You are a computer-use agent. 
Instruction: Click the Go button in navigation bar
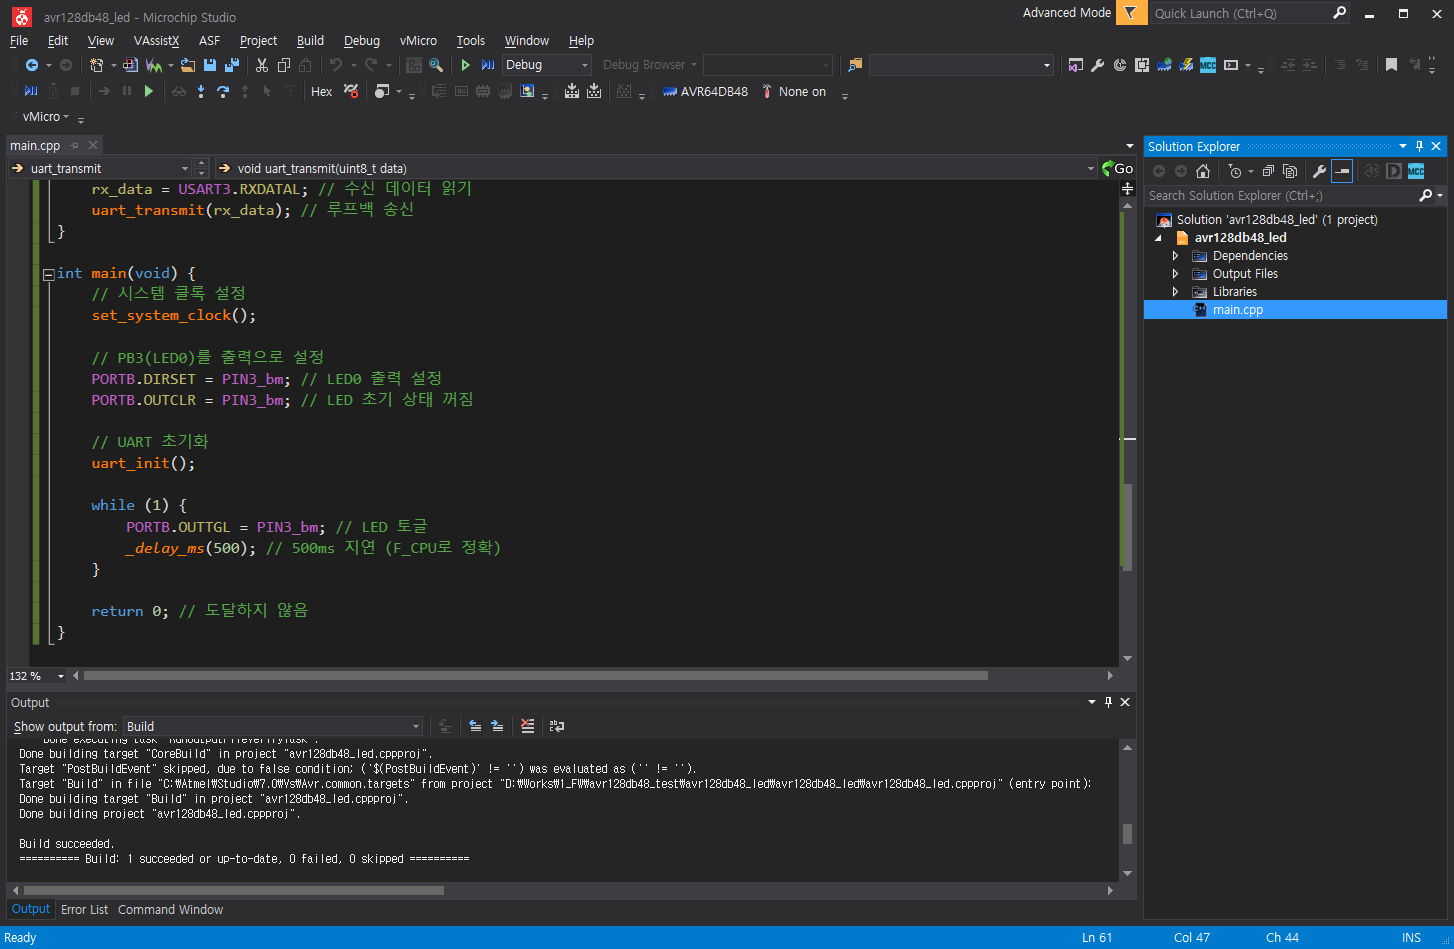click(x=1117, y=168)
